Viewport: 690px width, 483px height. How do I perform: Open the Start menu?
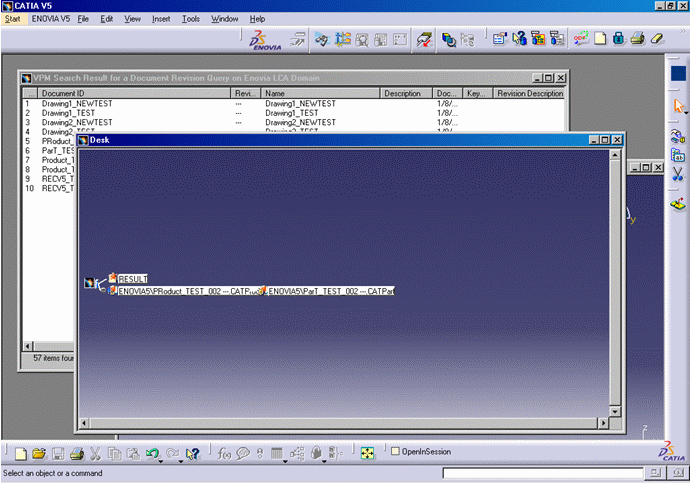pos(12,19)
